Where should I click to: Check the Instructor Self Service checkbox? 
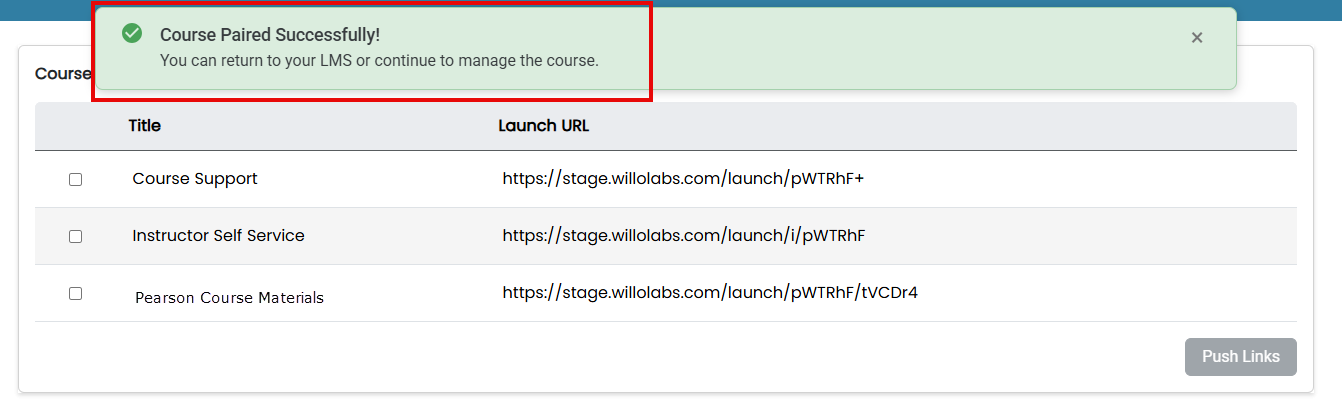click(x=75, y=237)
